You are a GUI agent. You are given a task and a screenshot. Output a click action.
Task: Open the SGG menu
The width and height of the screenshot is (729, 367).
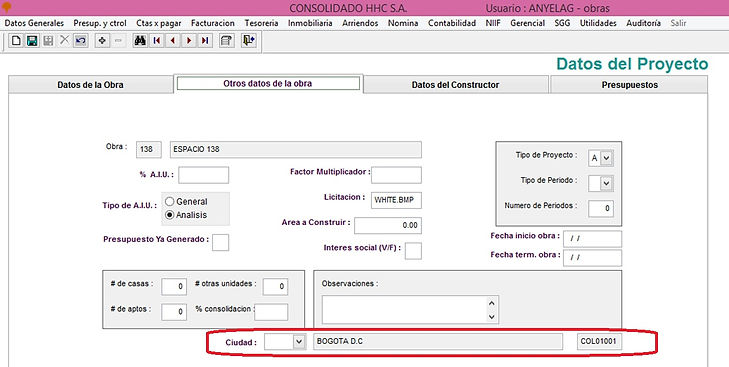[562, 23]
